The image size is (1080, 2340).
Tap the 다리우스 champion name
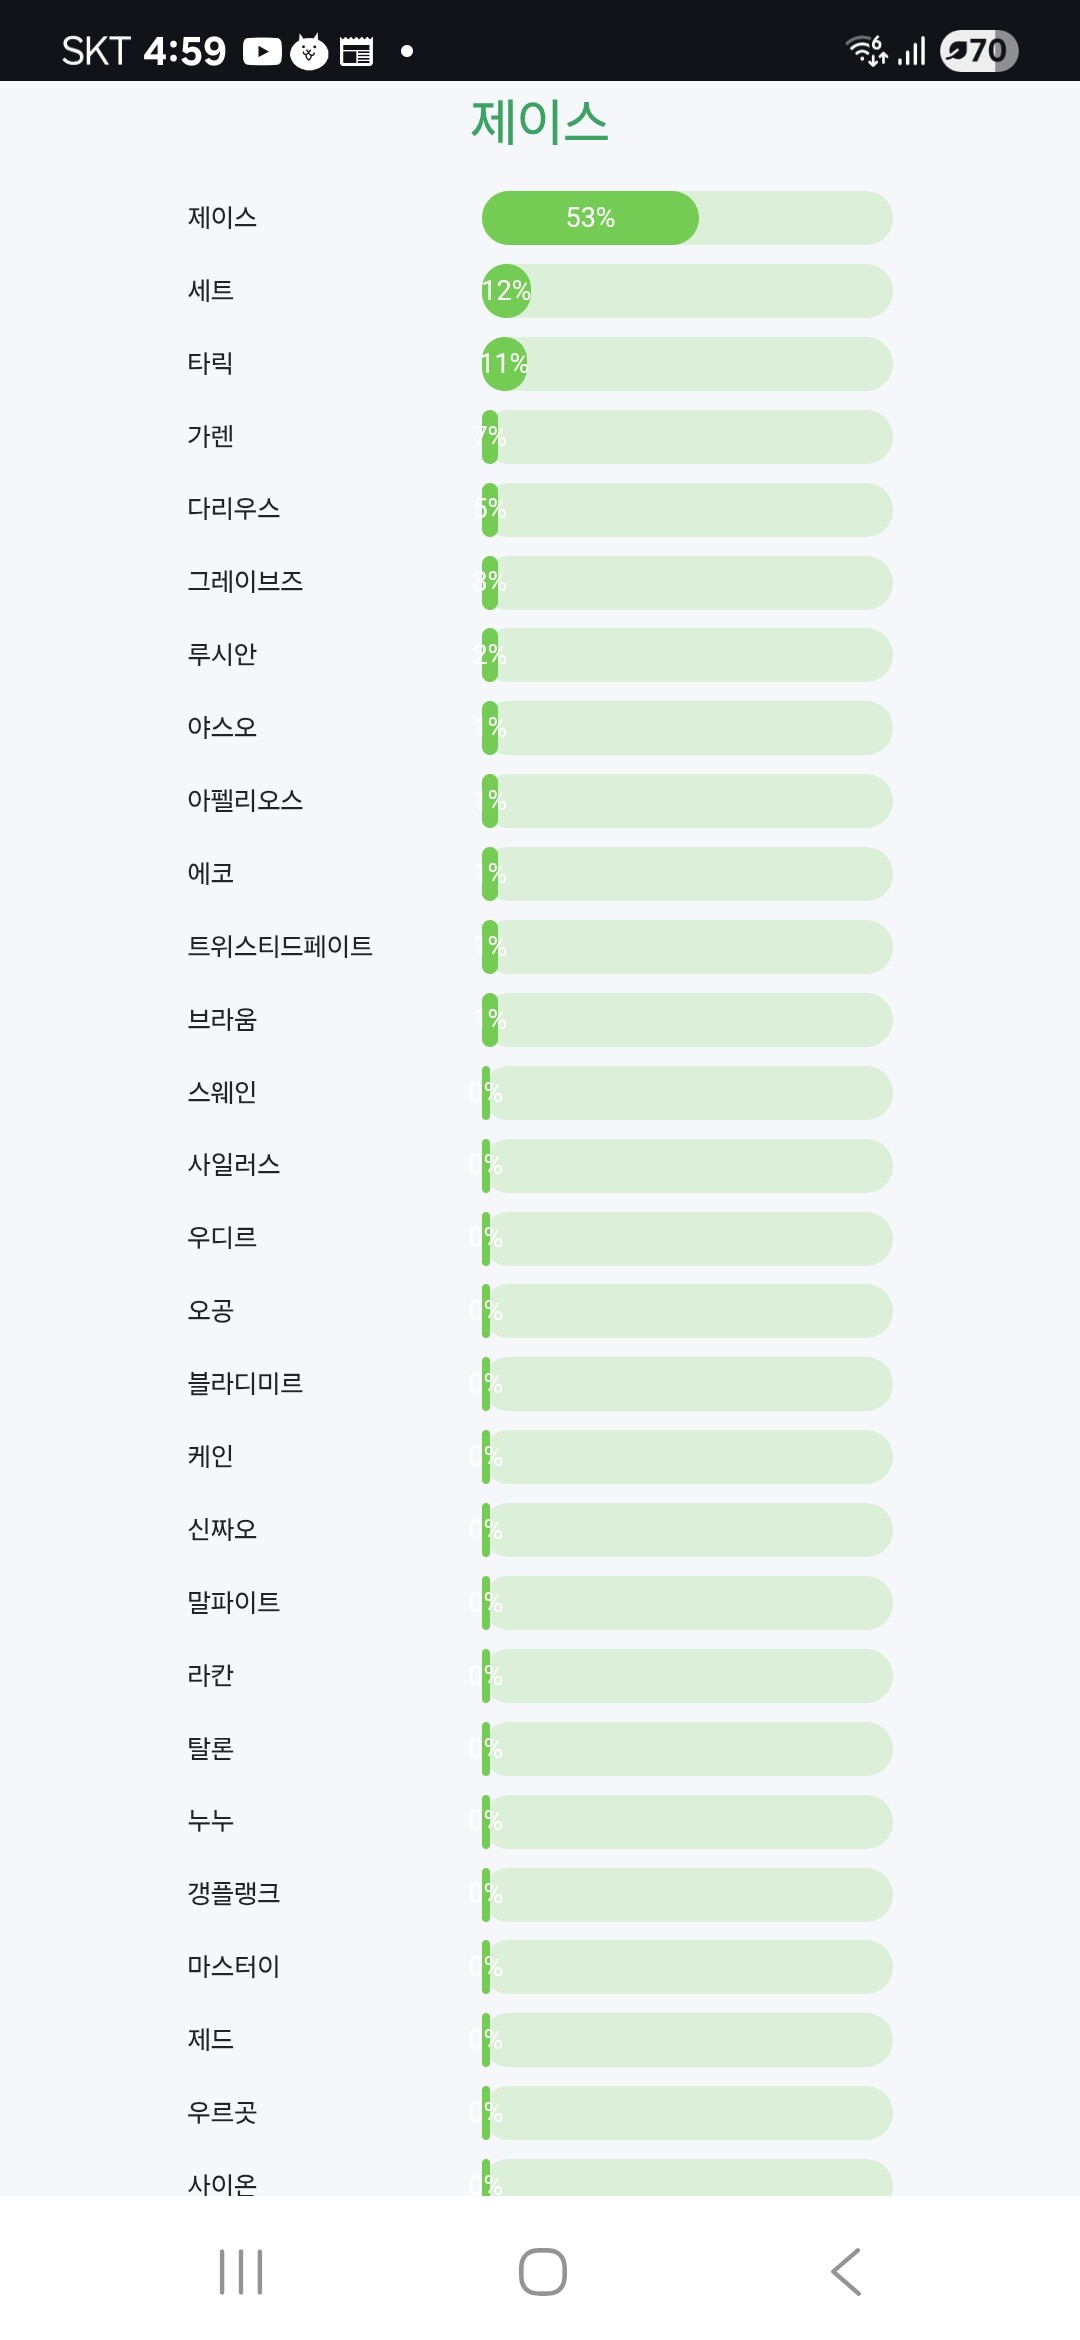tap(233, 509)
